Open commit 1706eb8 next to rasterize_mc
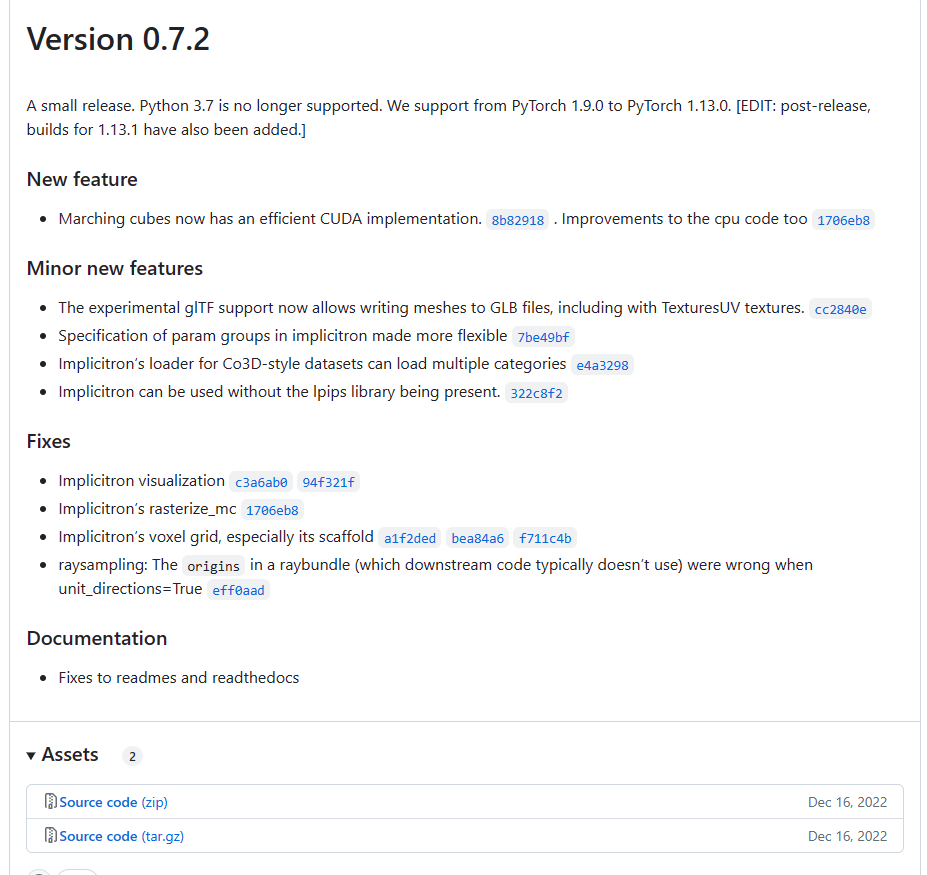The width and height of the screenshot is (927, 875). point(272,510)
